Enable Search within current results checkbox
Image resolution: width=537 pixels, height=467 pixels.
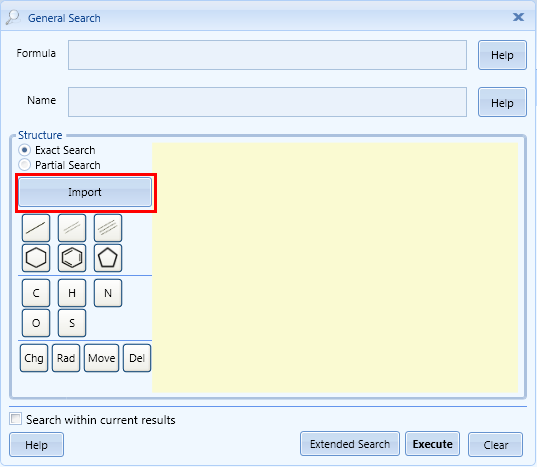point(15,419)
